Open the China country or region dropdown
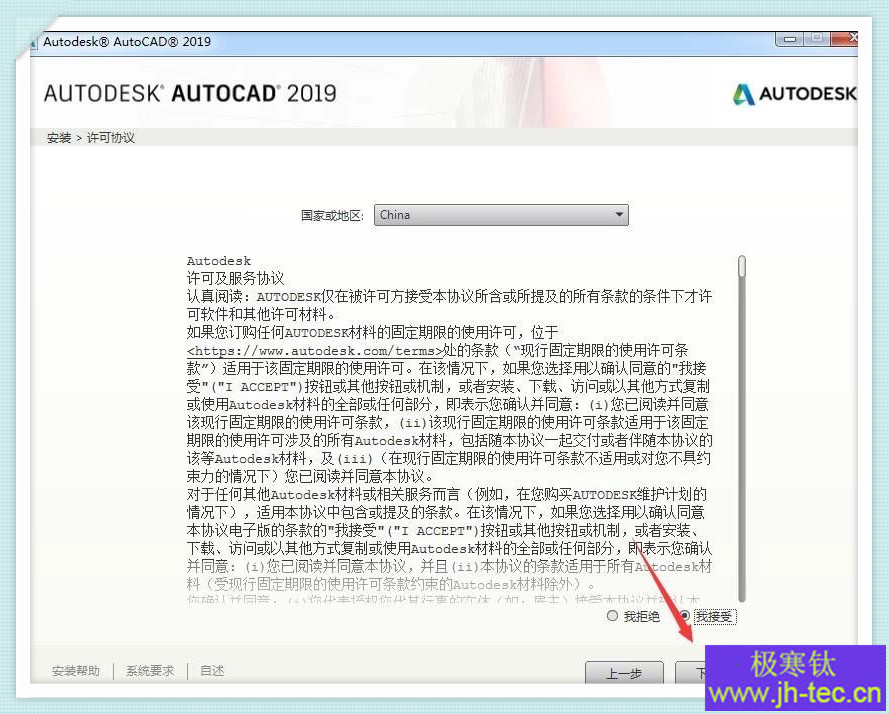Screen dimensions: 889x714 pyautogui.click(x=501, y=215)
